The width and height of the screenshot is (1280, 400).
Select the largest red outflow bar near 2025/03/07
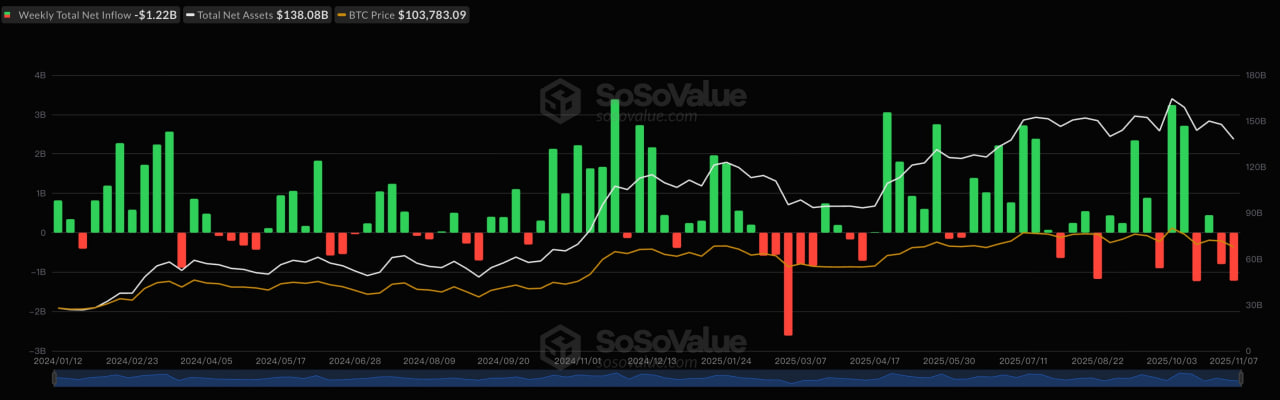788,284
